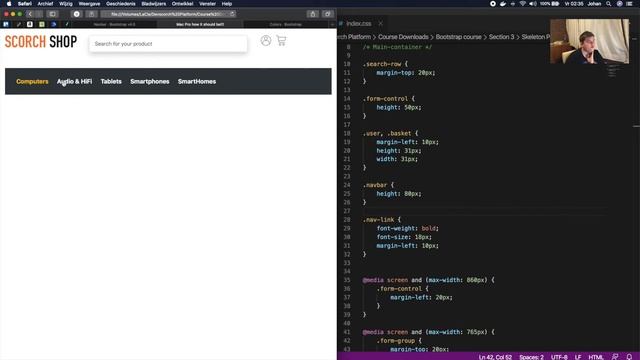Click the Course Downloads breadcrumb
The image size is (640, 360).
(403, 37)
